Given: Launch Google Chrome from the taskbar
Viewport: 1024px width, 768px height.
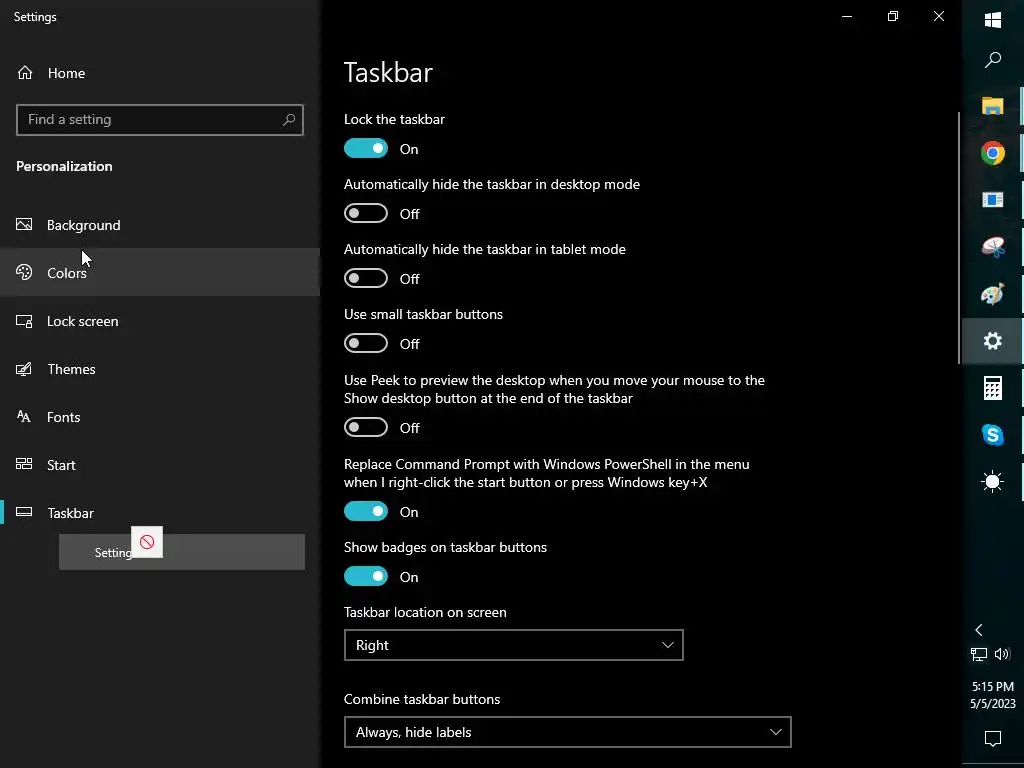Looking at the screenshot, I should (992, 153).
